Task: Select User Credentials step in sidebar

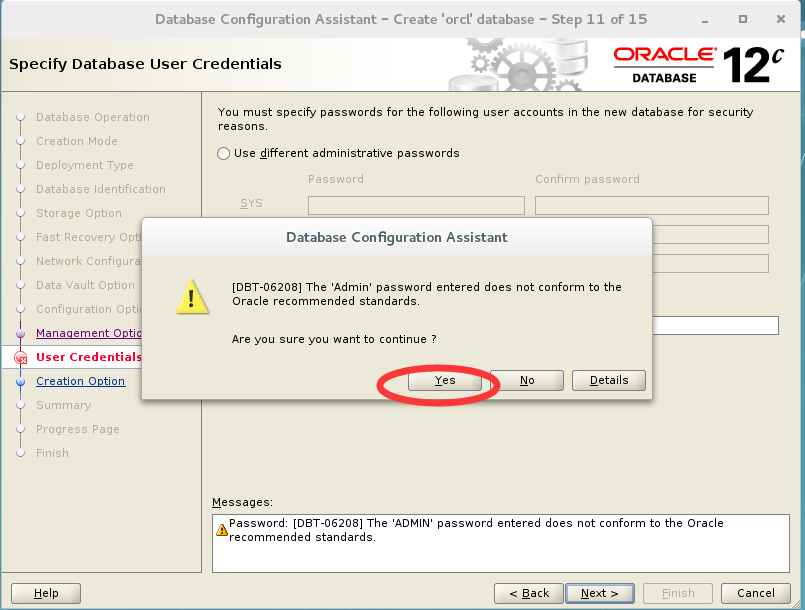Action: pyautogui.click(x=88, y=357)
